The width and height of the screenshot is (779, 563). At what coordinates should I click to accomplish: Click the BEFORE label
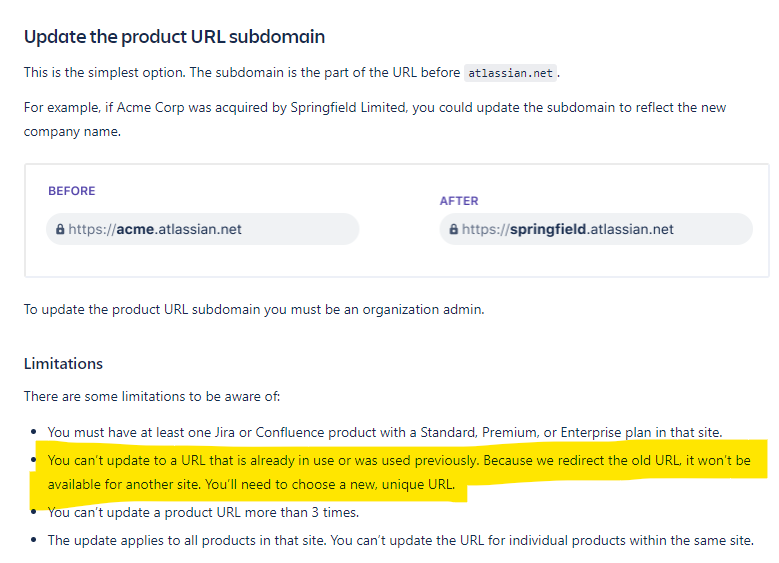point(72,191)
